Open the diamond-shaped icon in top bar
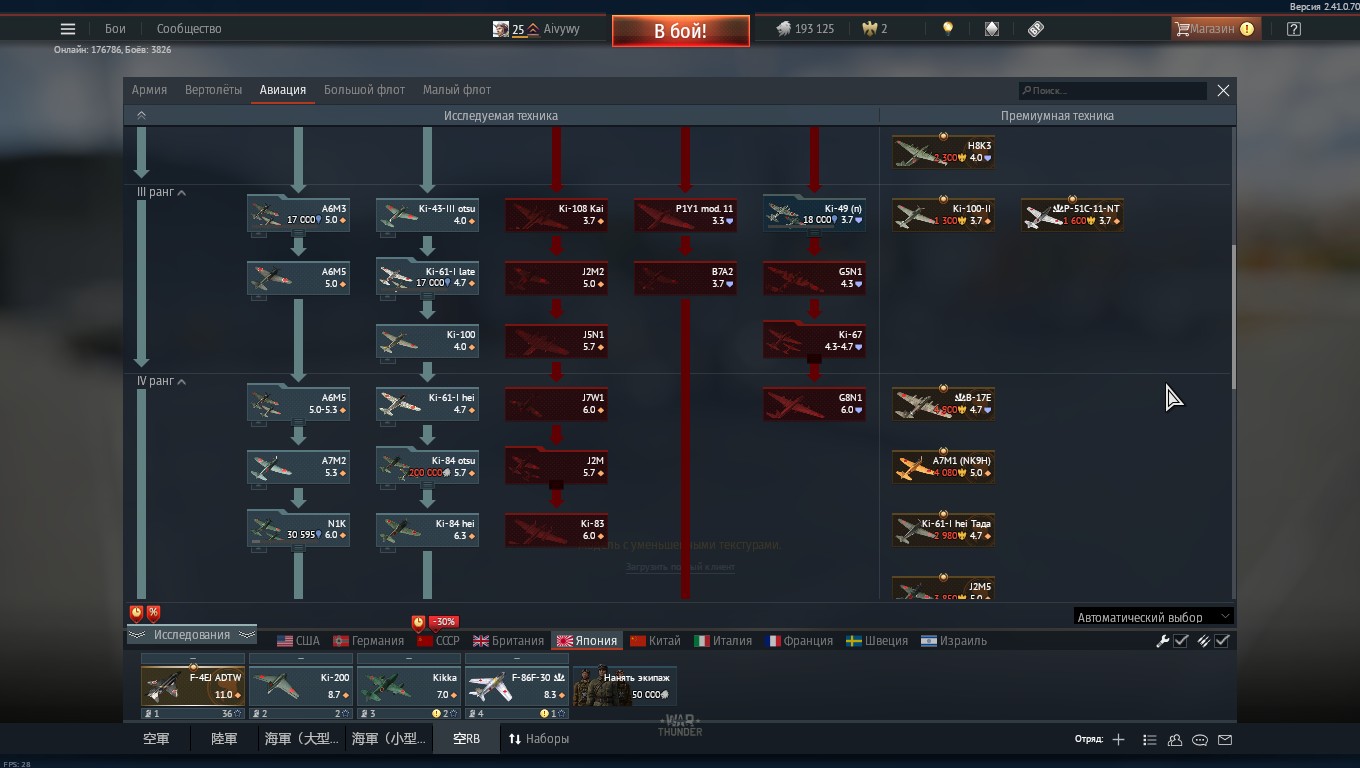 coord(992,29)
